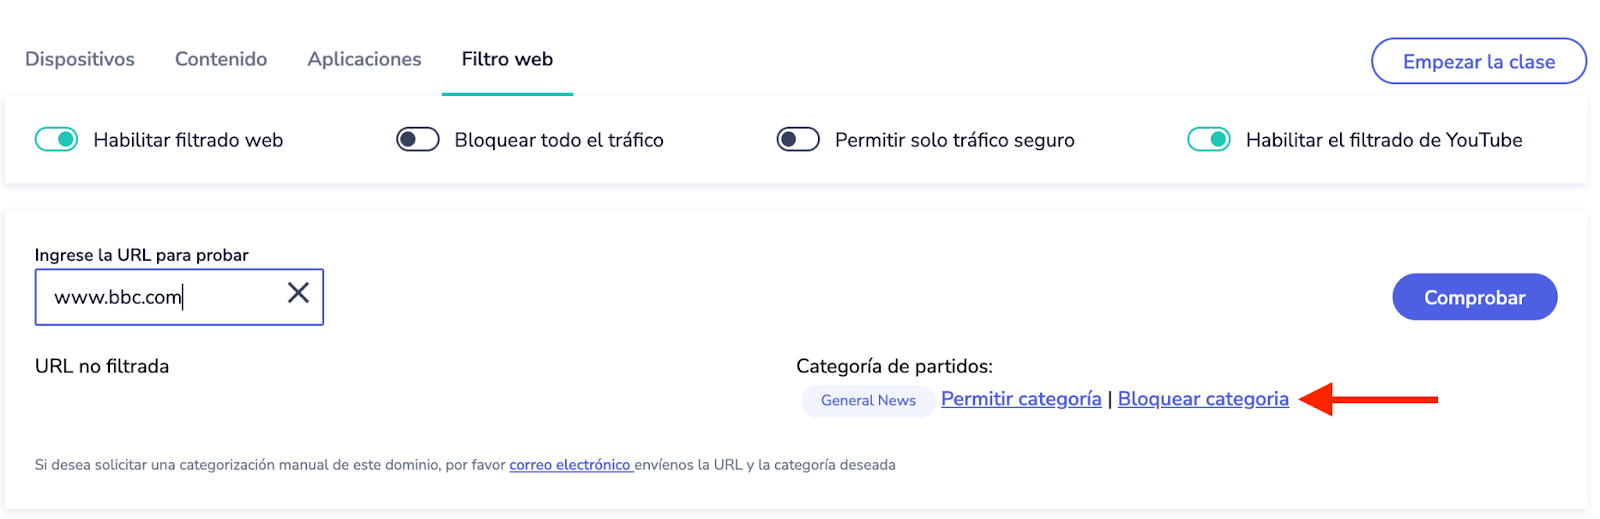Enable the Bloquear todo el tráfico switch
Screen dimensions: 1600x519
point(418,140)
